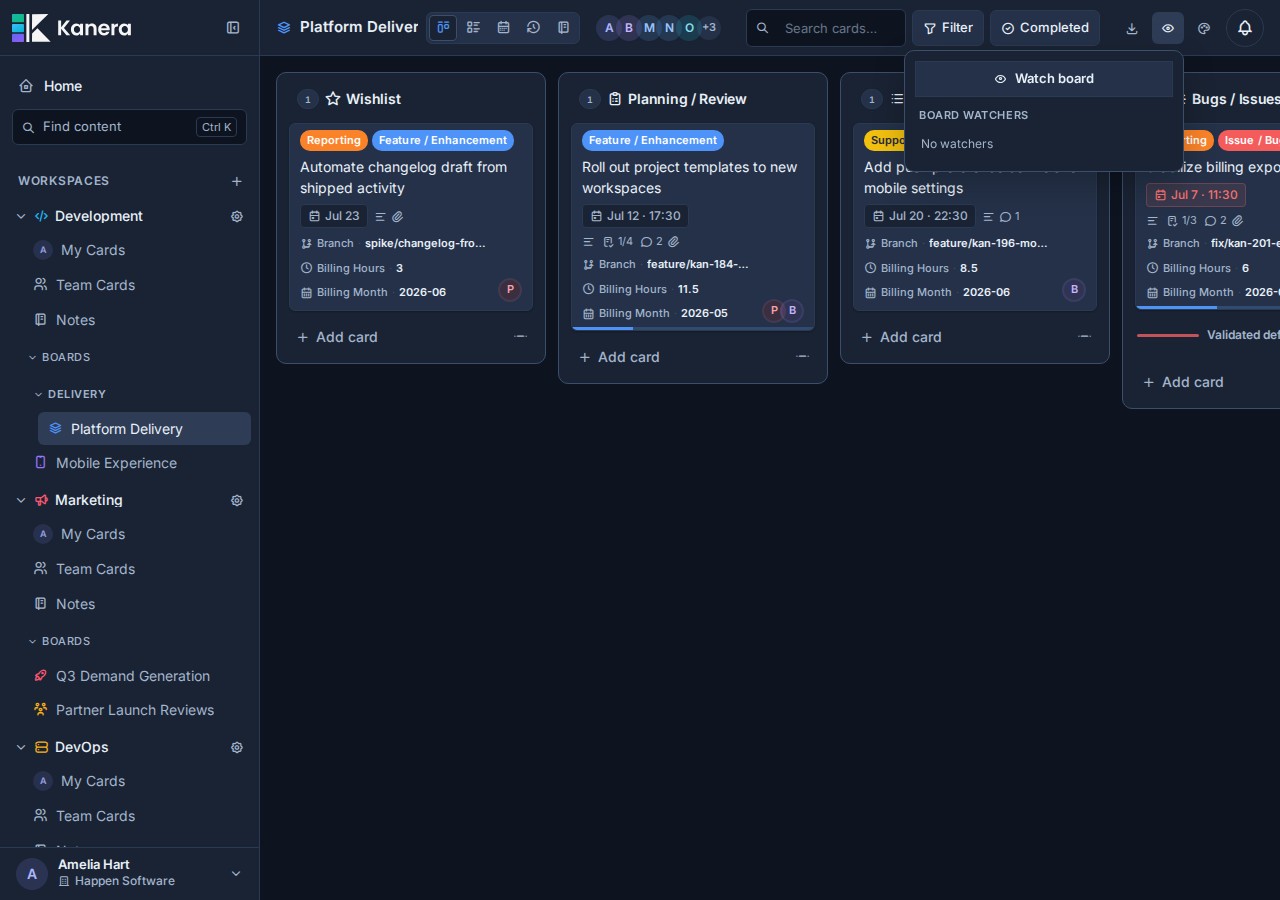
Task: Open the notifications bell
Action: pos(1245,28)
